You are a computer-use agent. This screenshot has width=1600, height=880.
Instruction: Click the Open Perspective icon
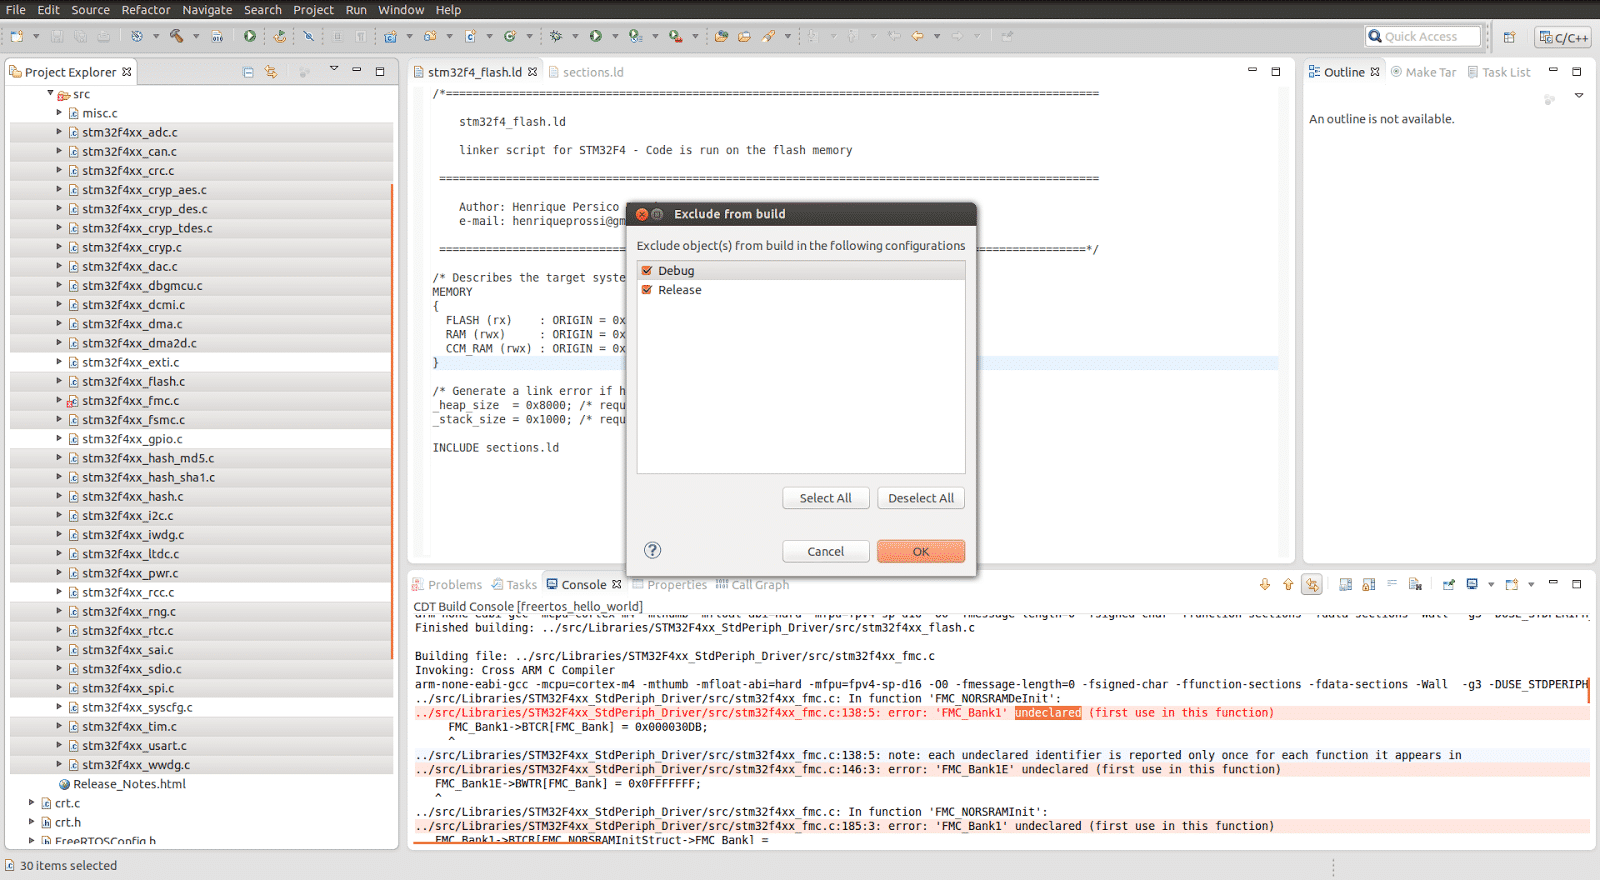click(x=1510, y=37)
